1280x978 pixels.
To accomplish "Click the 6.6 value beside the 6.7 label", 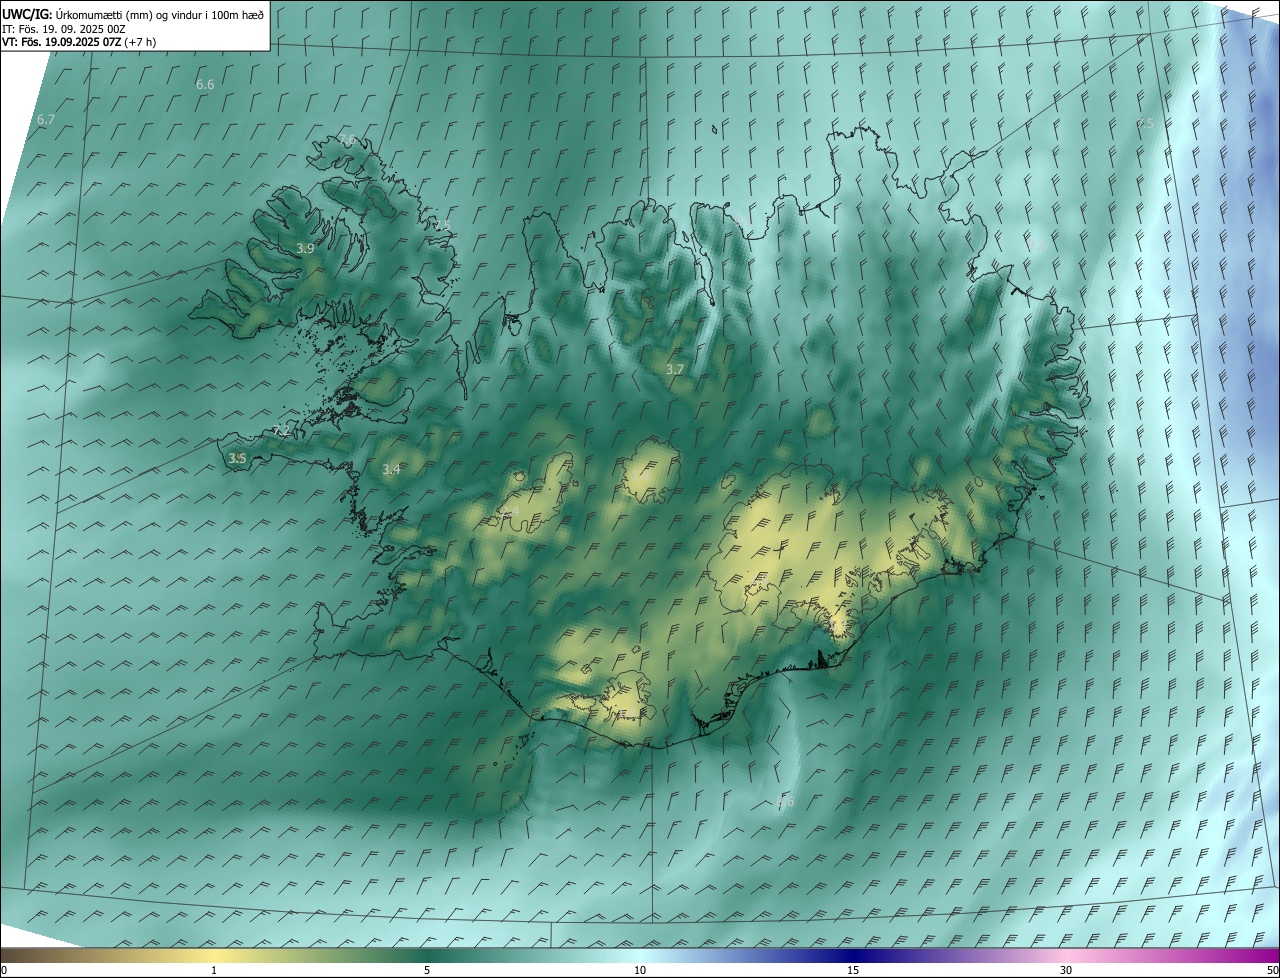I will 205,85.
